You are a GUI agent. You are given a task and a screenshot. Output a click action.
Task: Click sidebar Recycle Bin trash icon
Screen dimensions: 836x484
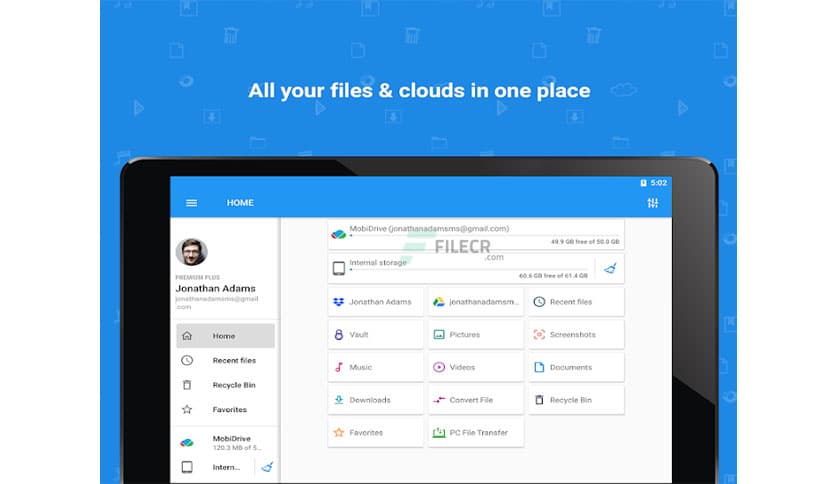click(x=187, y=385)
